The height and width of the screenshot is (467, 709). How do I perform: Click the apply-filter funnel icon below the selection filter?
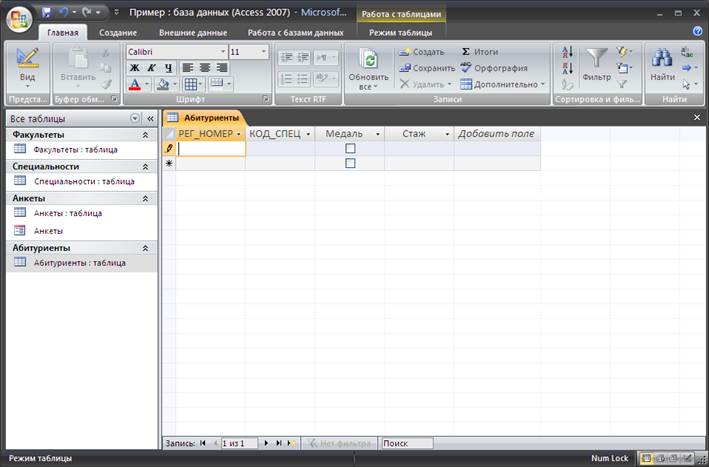point(623,84)
